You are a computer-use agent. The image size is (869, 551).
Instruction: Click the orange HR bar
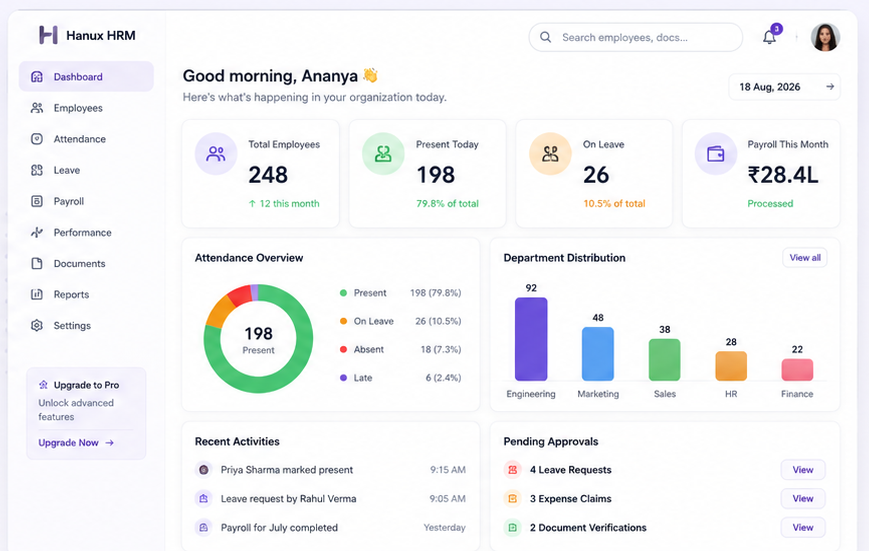731,366
